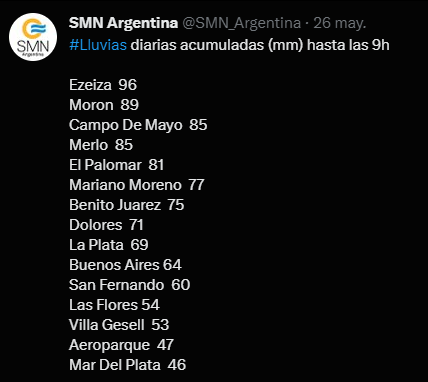The height and width of the screenshot is (382, 428).
Task: Click the Dolores 71 line
Action: tap(106, 225)
